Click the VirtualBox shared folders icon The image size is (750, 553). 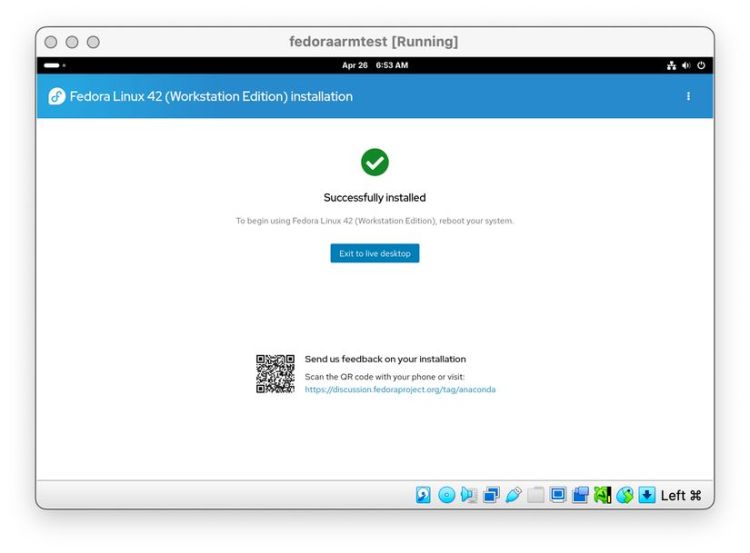tap(536, 495)
